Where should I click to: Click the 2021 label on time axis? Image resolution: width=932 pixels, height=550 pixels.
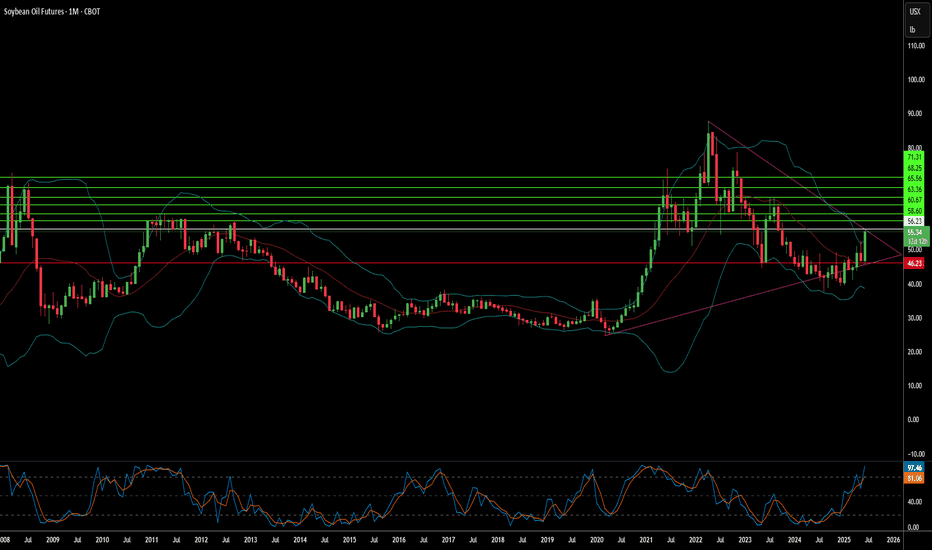(646, 540)
